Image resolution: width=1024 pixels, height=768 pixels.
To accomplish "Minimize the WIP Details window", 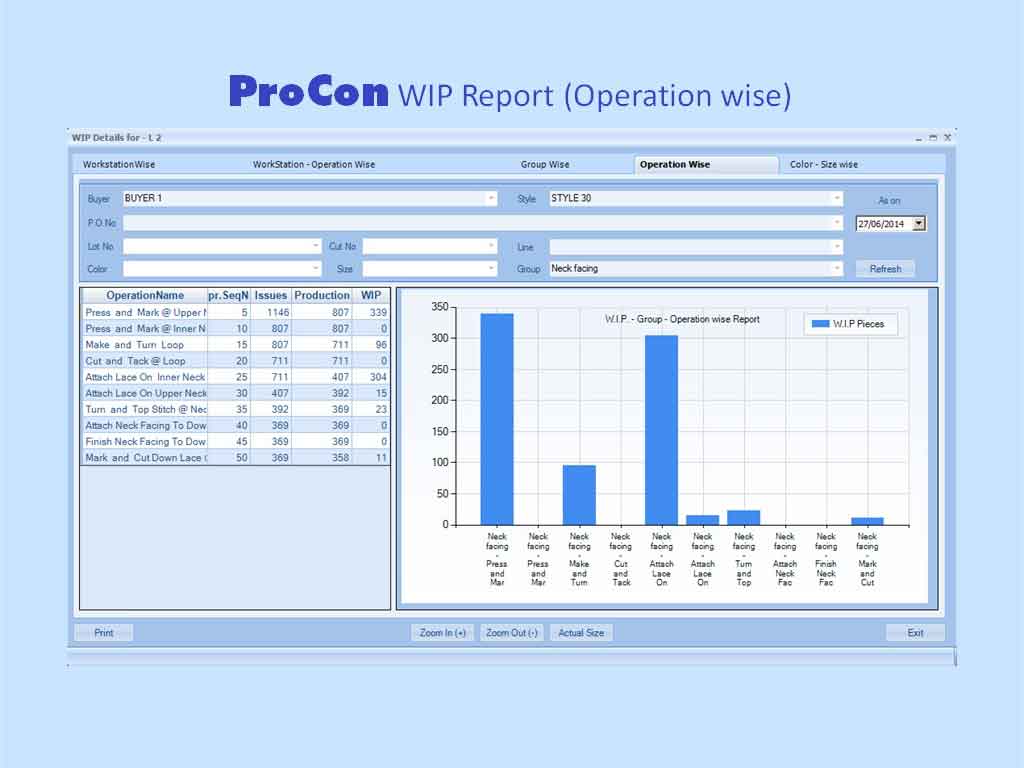I will point(918,138).
